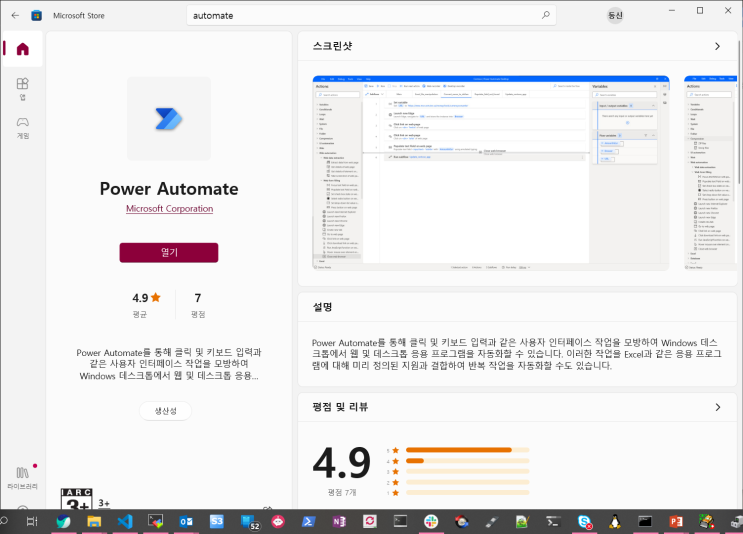Click the 설명 section heading

(322, 307)
